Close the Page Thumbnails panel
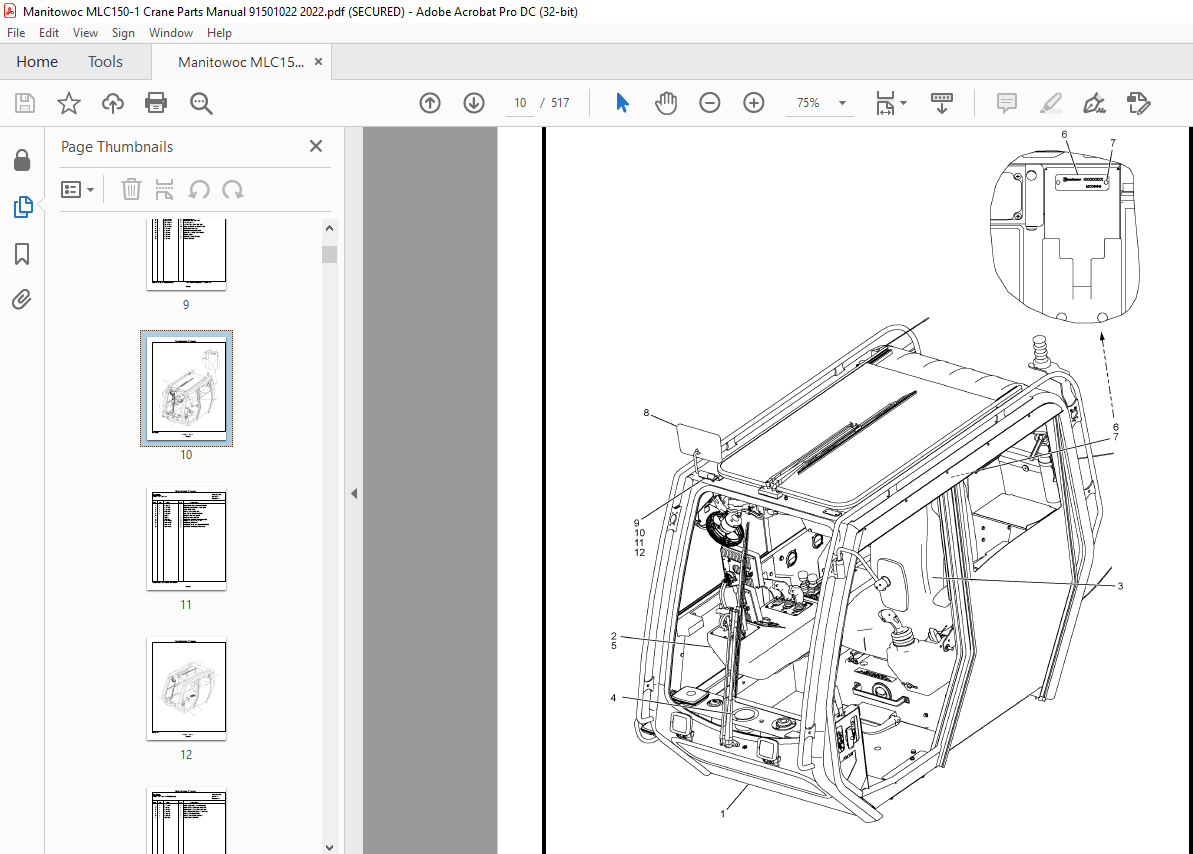 (x=316, y=146)
